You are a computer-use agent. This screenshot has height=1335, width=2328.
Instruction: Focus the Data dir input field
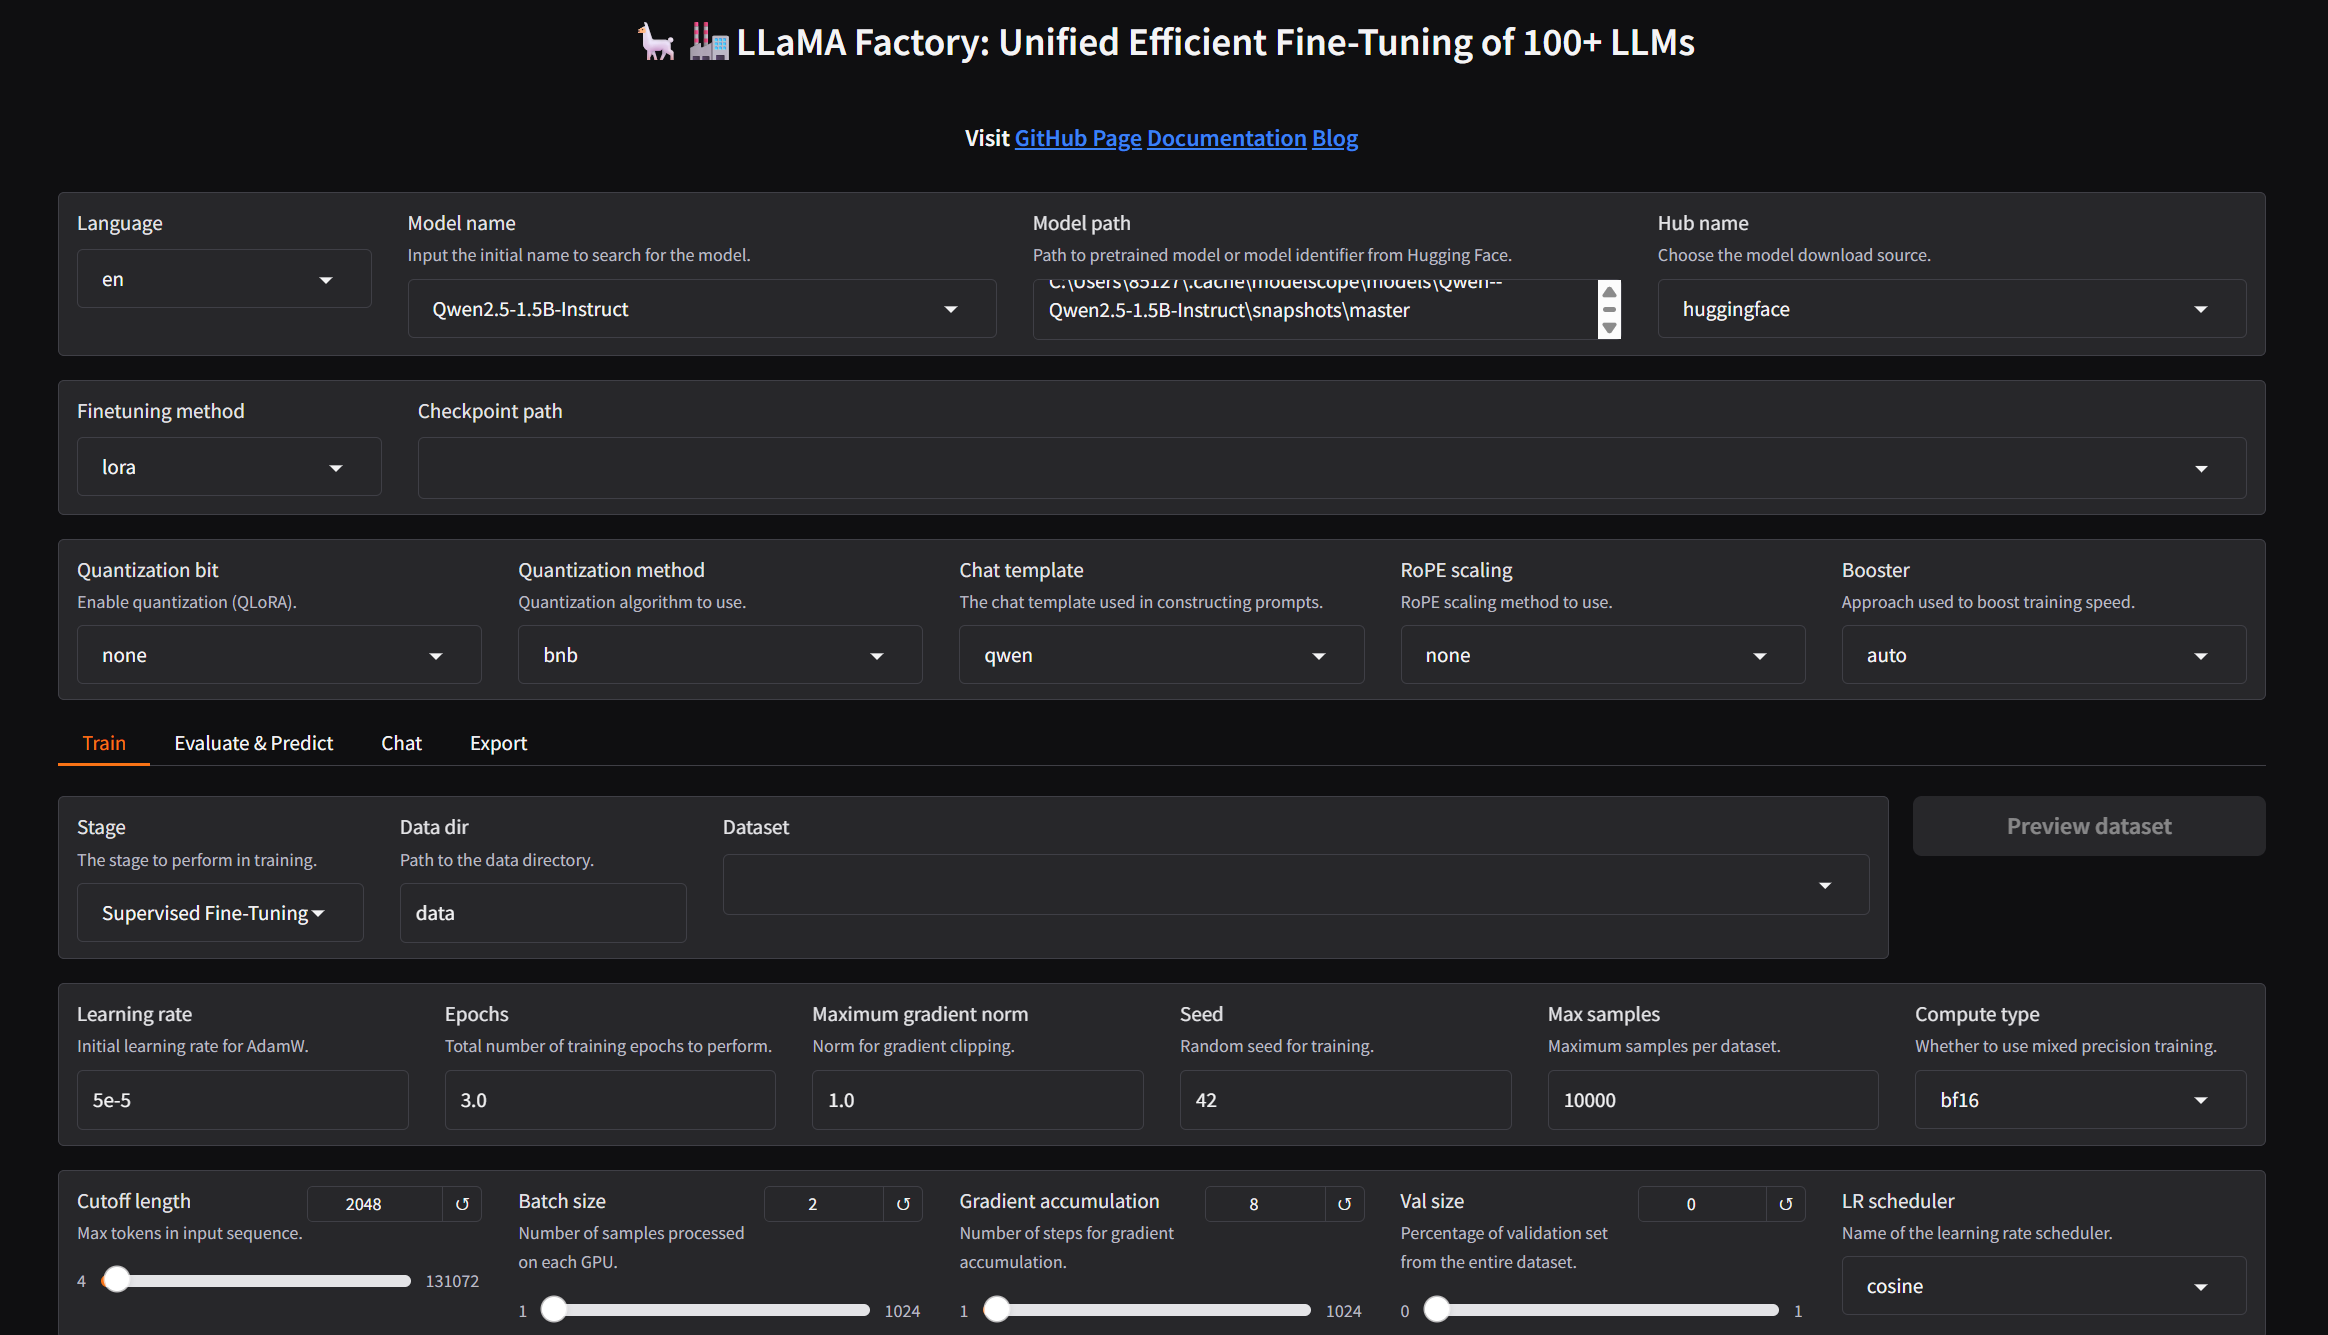click(x=543, y=913)
